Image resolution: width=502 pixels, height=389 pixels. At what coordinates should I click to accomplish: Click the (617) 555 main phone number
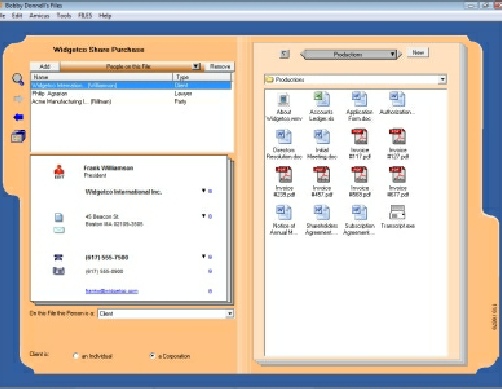coord(107,257)
